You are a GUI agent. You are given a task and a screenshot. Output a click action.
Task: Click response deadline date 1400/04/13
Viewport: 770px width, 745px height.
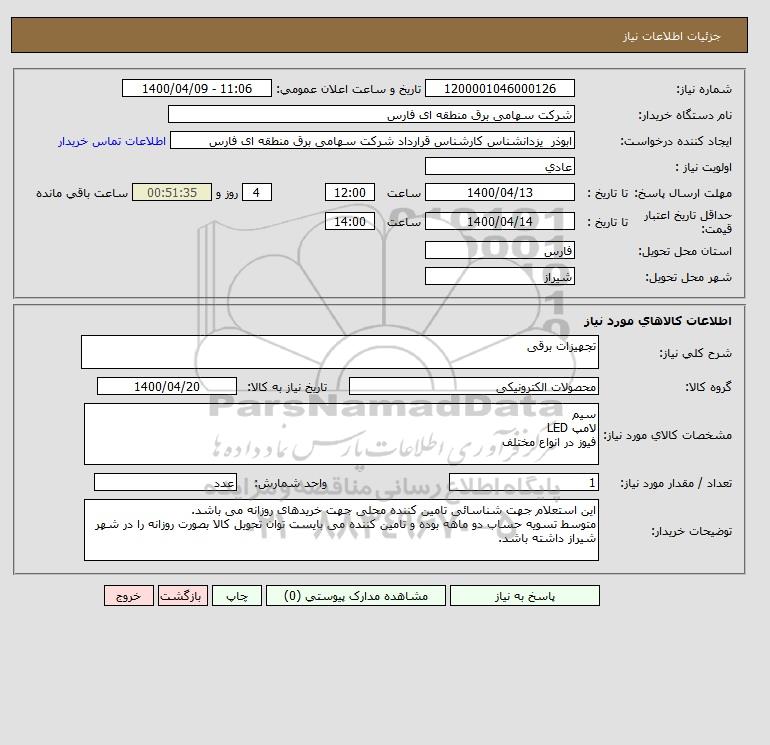pyautogui.click(x=499, y=193)
